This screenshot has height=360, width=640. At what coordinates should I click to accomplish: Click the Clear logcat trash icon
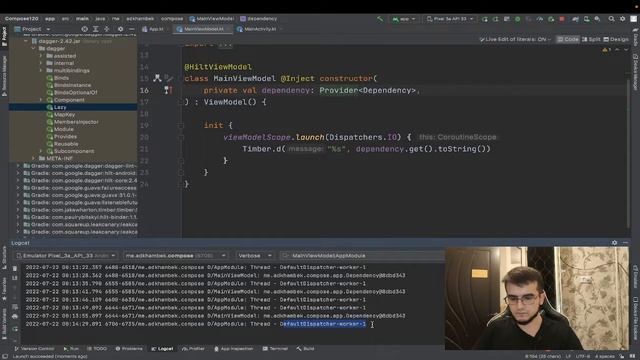coord(15,268)
